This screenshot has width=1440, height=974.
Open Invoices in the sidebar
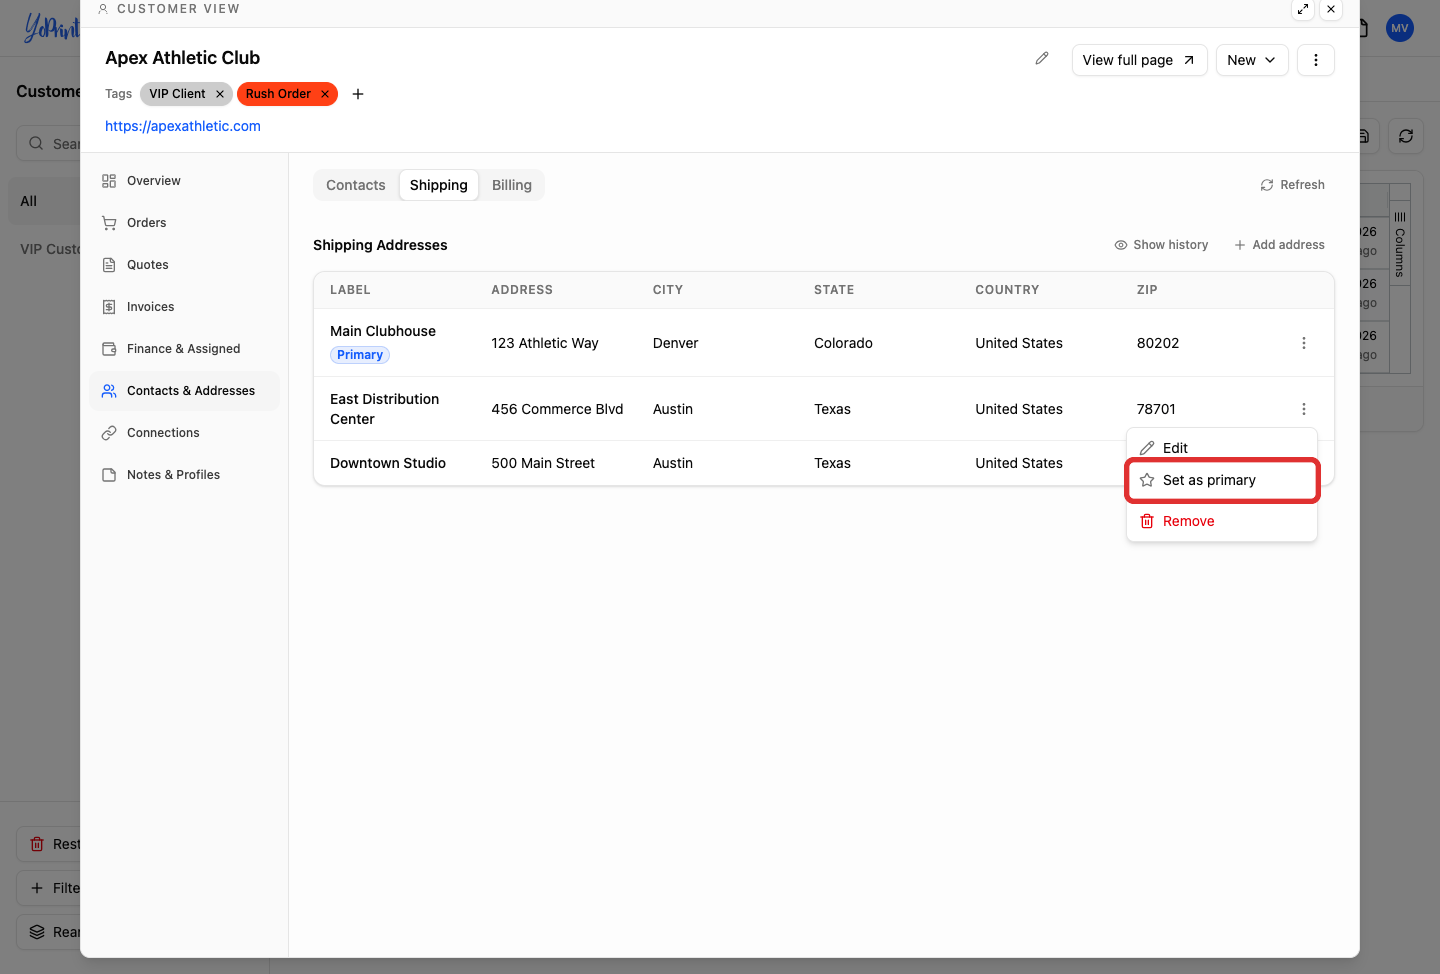[184, 307]
